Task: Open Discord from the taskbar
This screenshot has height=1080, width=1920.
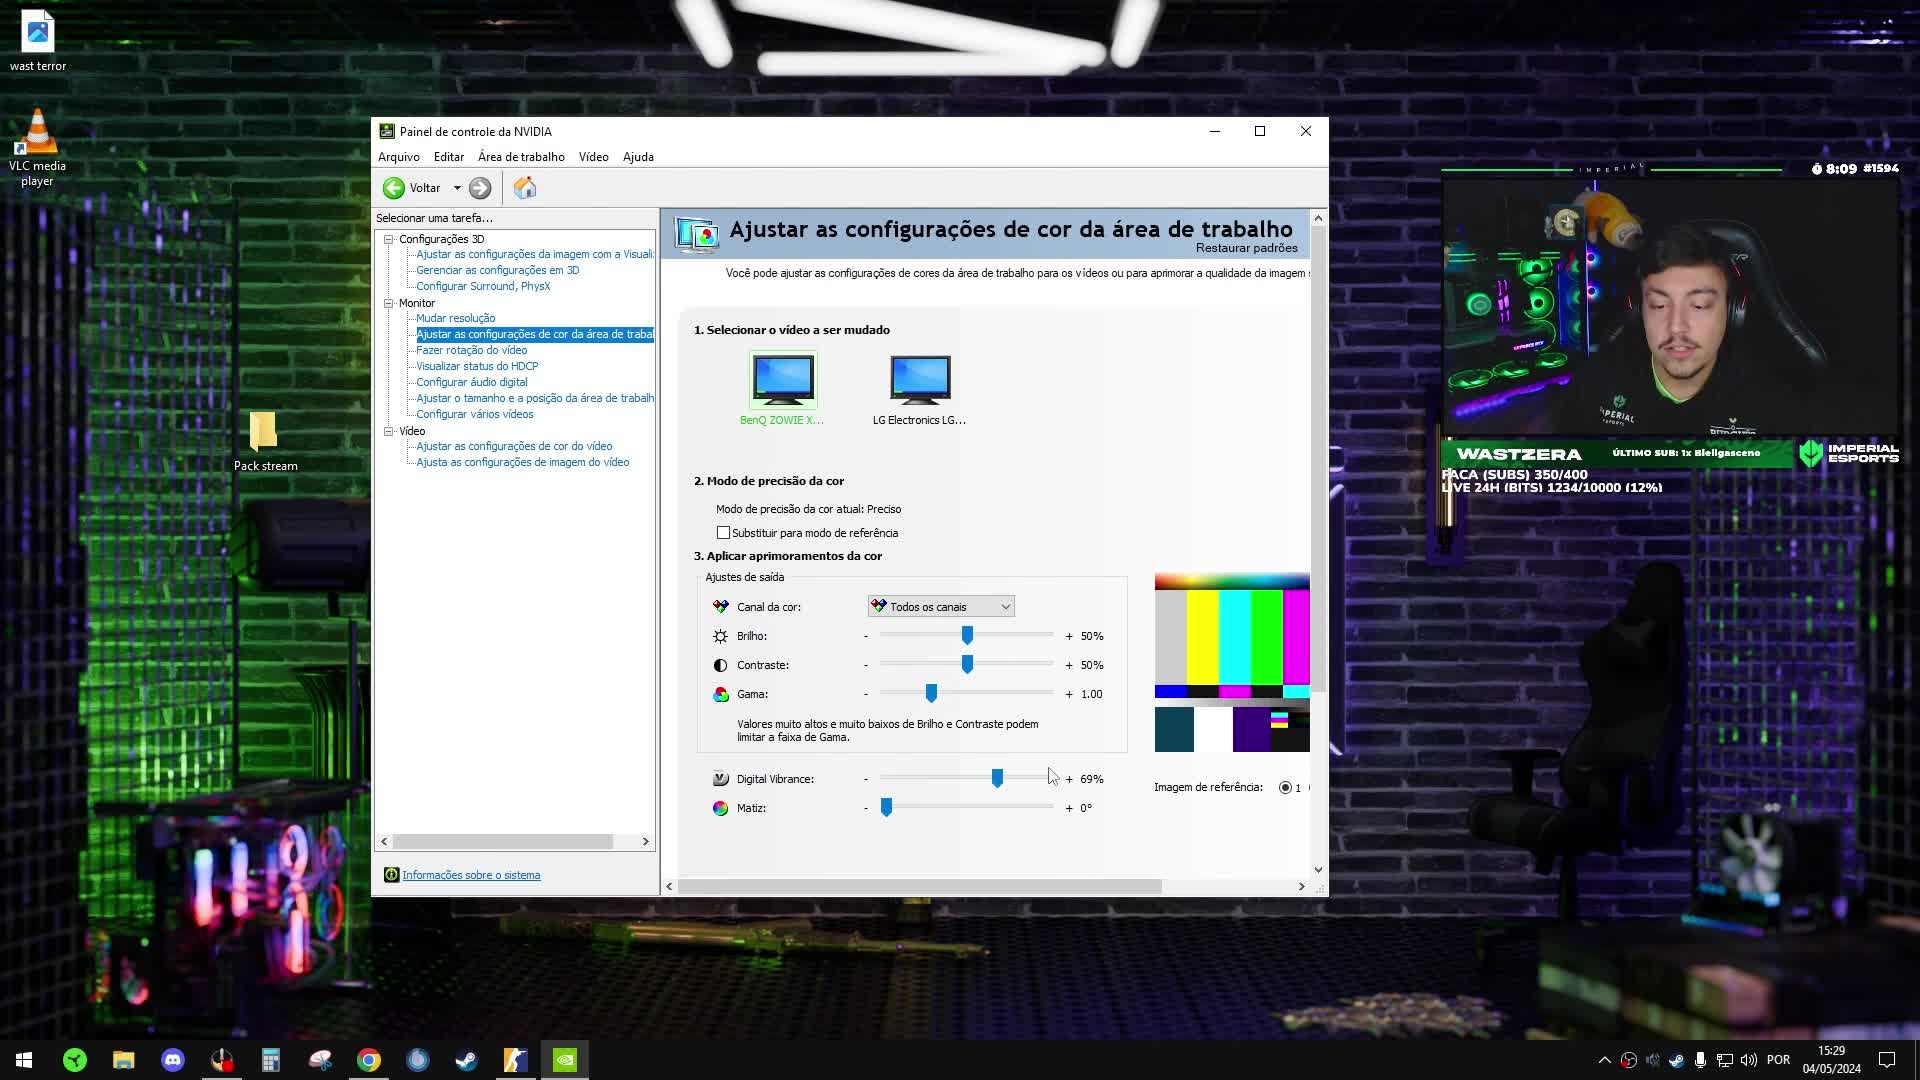Action: pos(173,1060)
